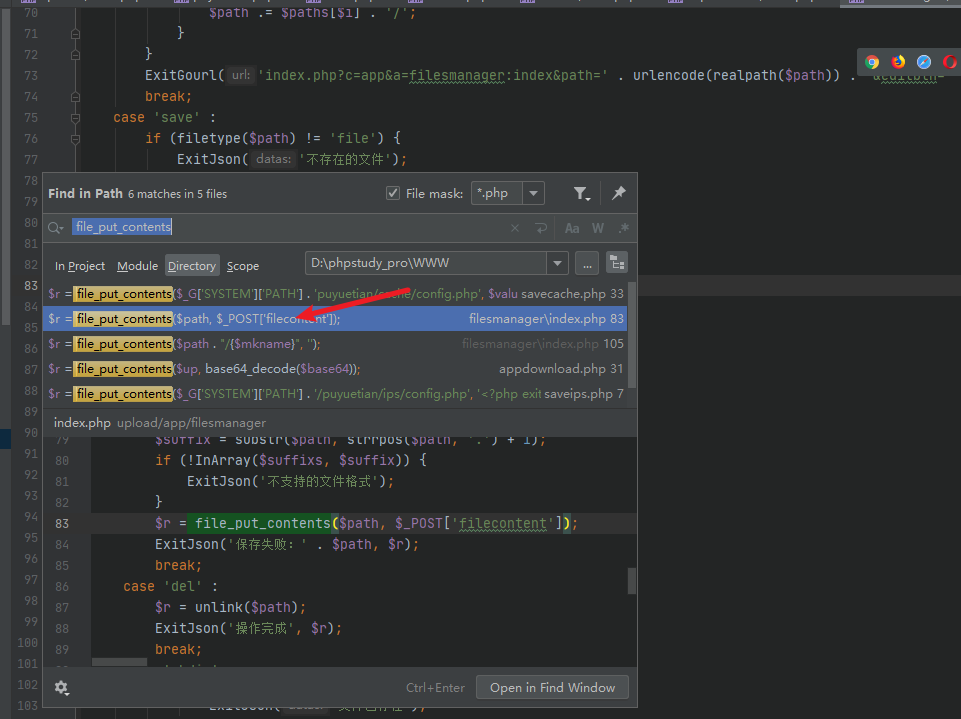
Task: Click the search history magnifier icon
Action: [57, 228]
